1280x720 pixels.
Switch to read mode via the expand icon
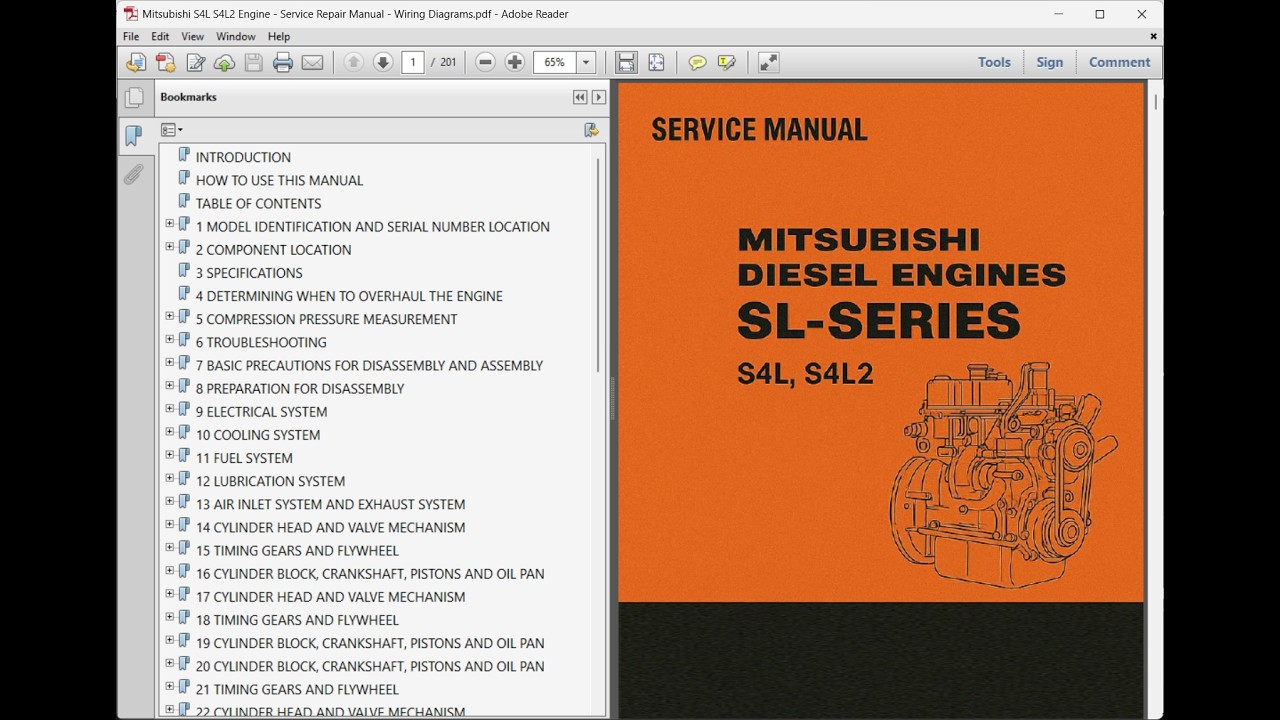coord(768,62)
